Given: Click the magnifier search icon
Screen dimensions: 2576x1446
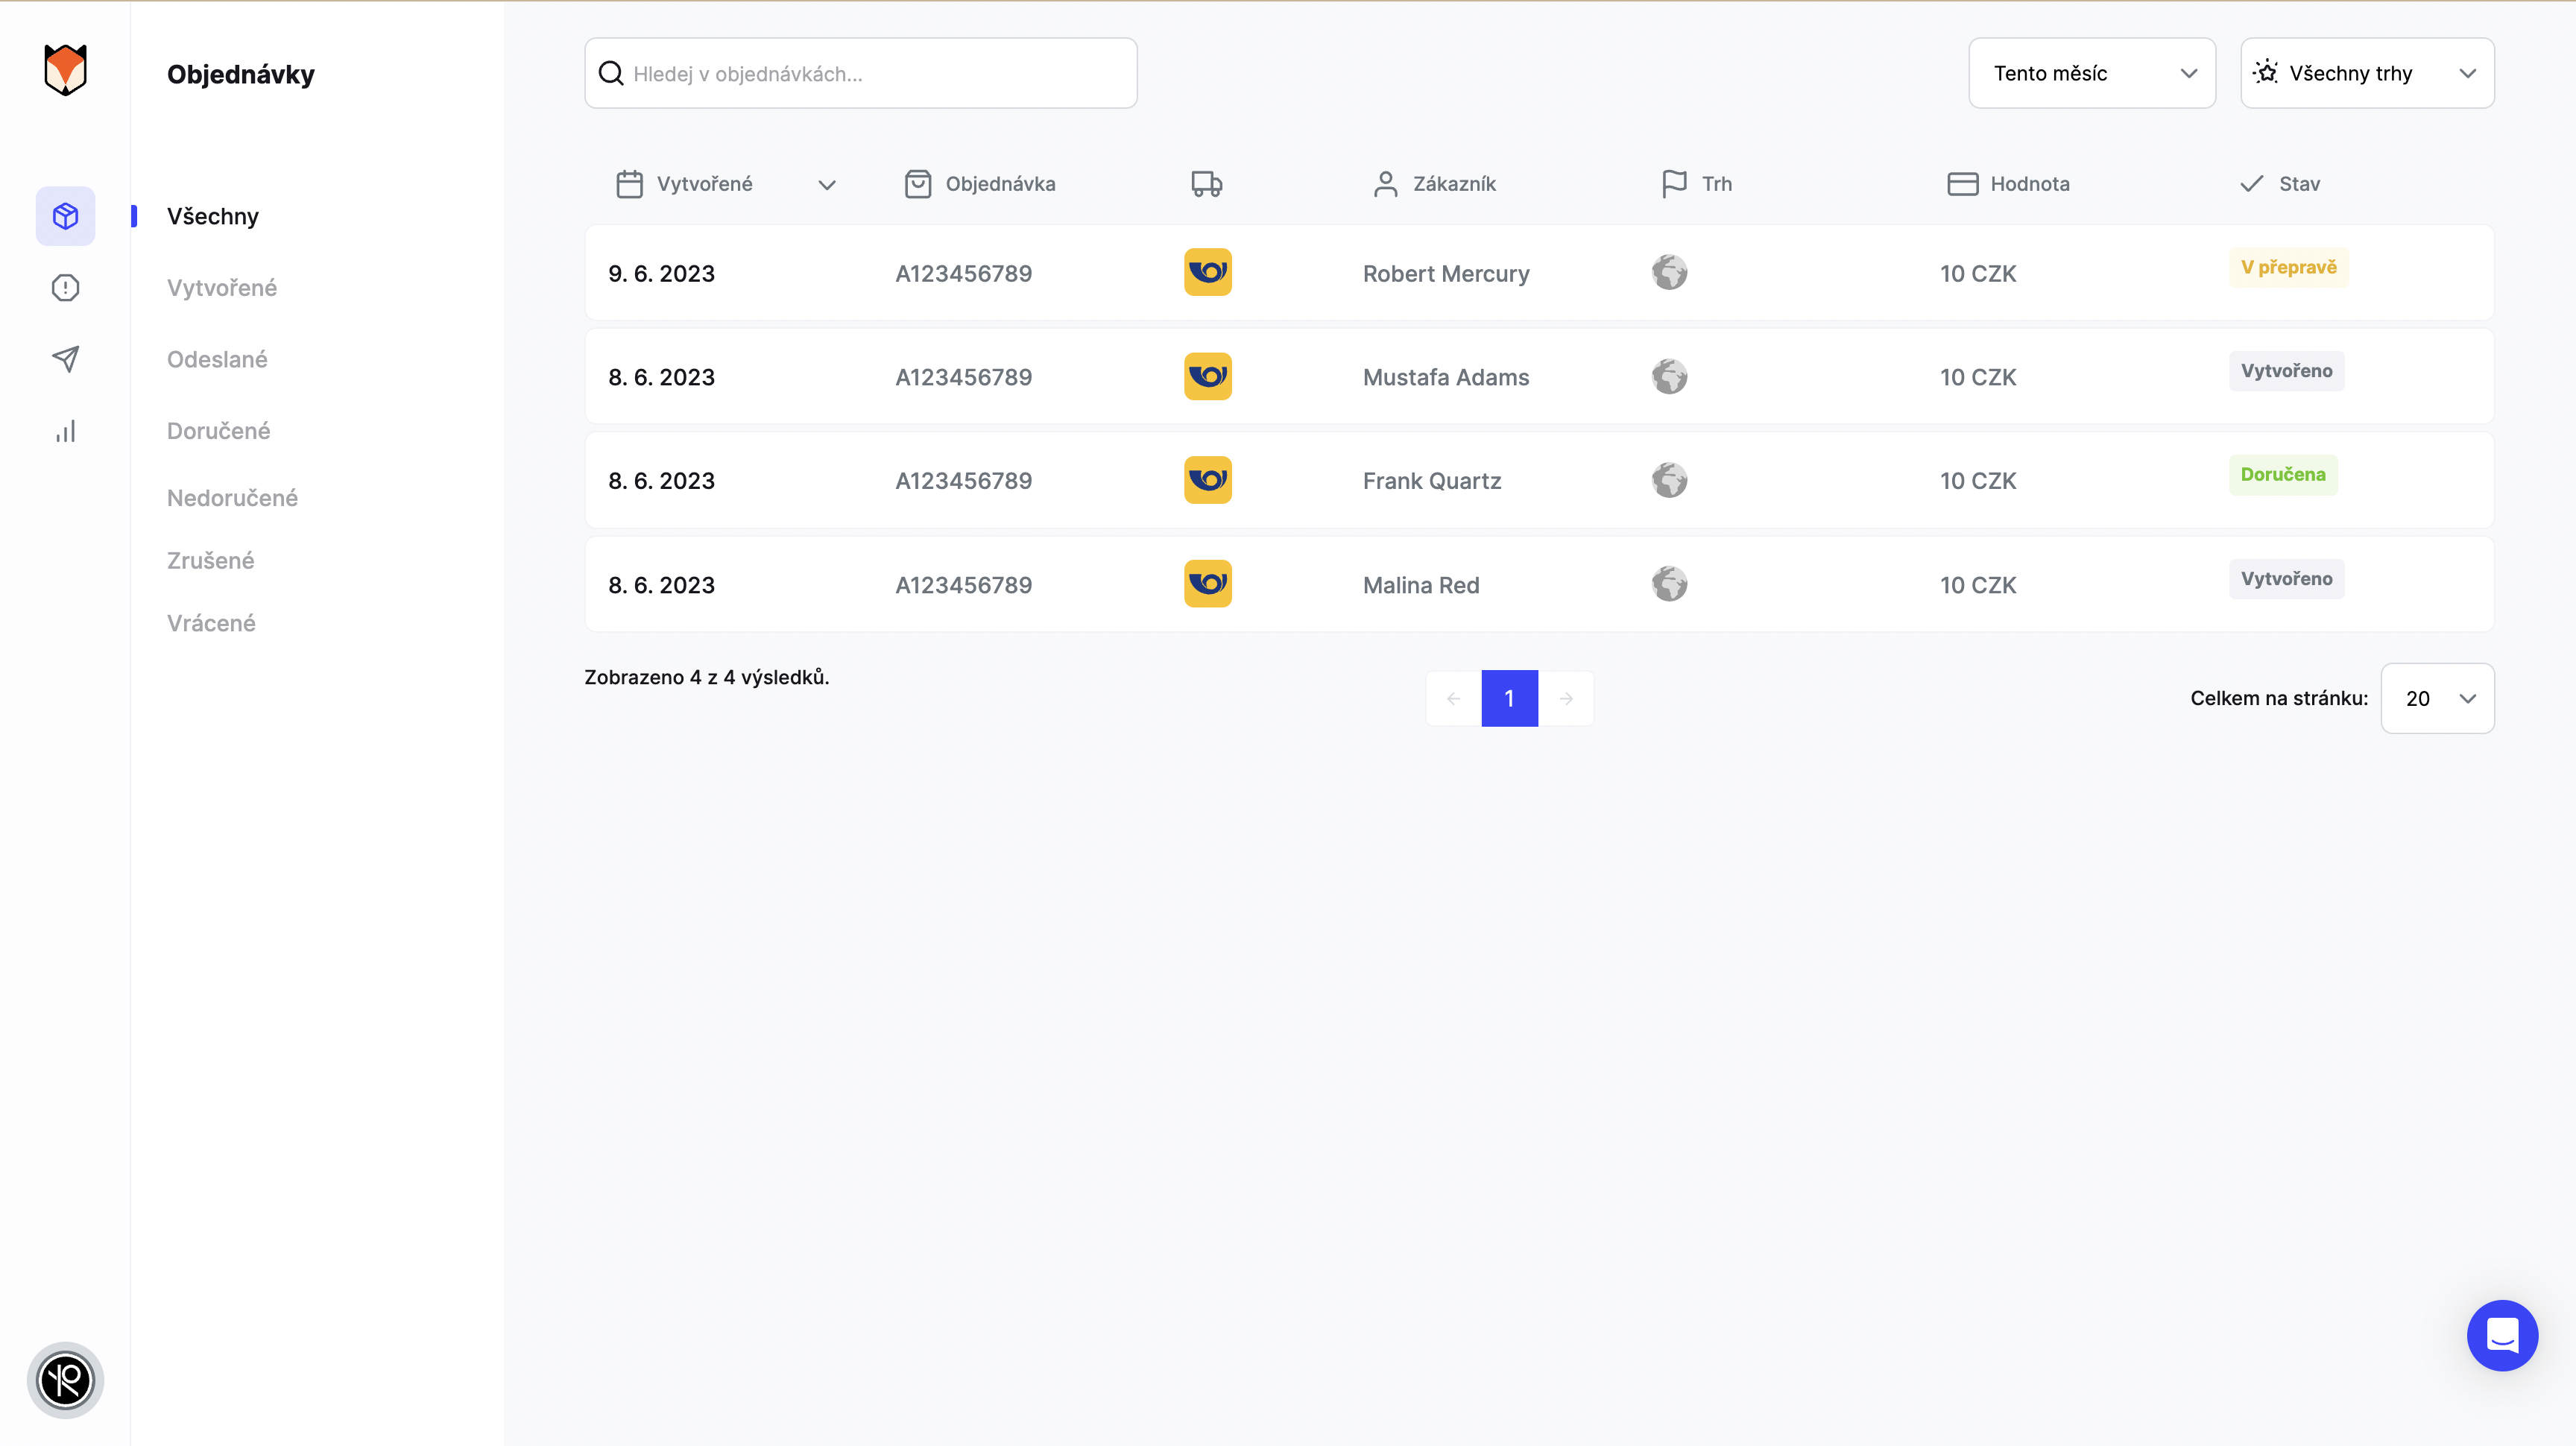Looking at the screenshot, I should (611, 73).
